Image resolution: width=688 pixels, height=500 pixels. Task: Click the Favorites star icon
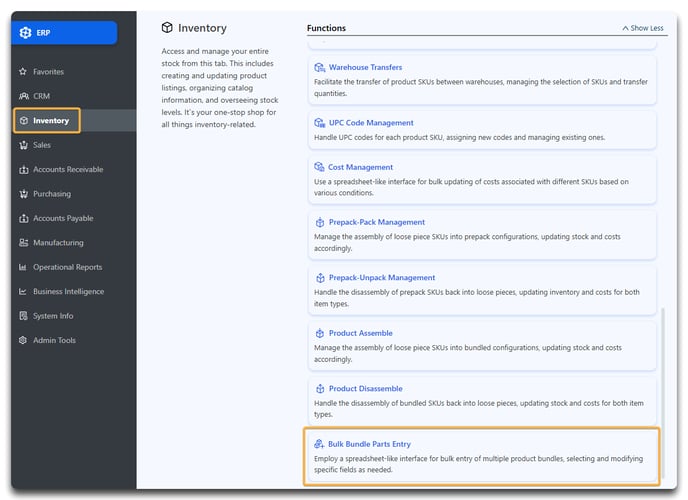23,71
